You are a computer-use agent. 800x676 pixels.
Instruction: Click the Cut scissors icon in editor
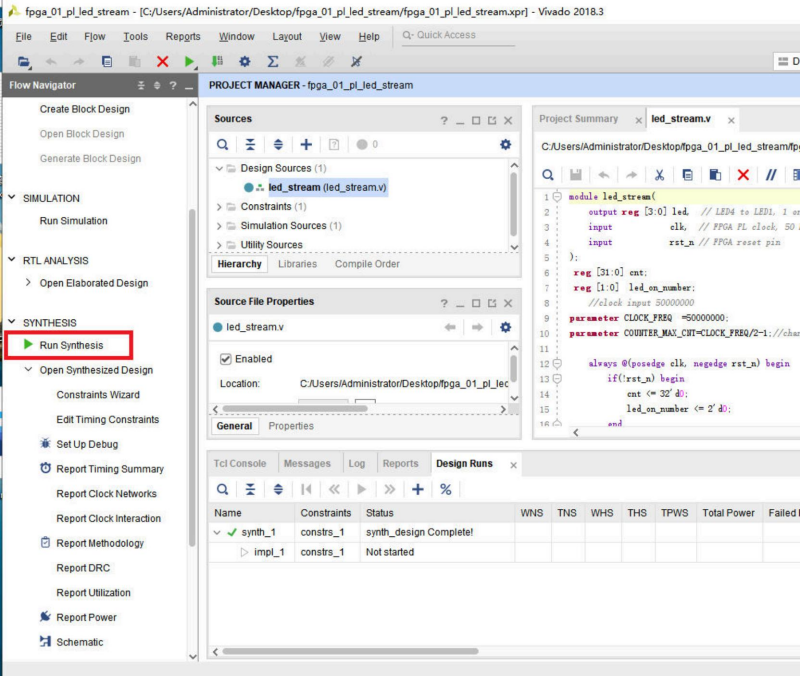click(660, 175)
